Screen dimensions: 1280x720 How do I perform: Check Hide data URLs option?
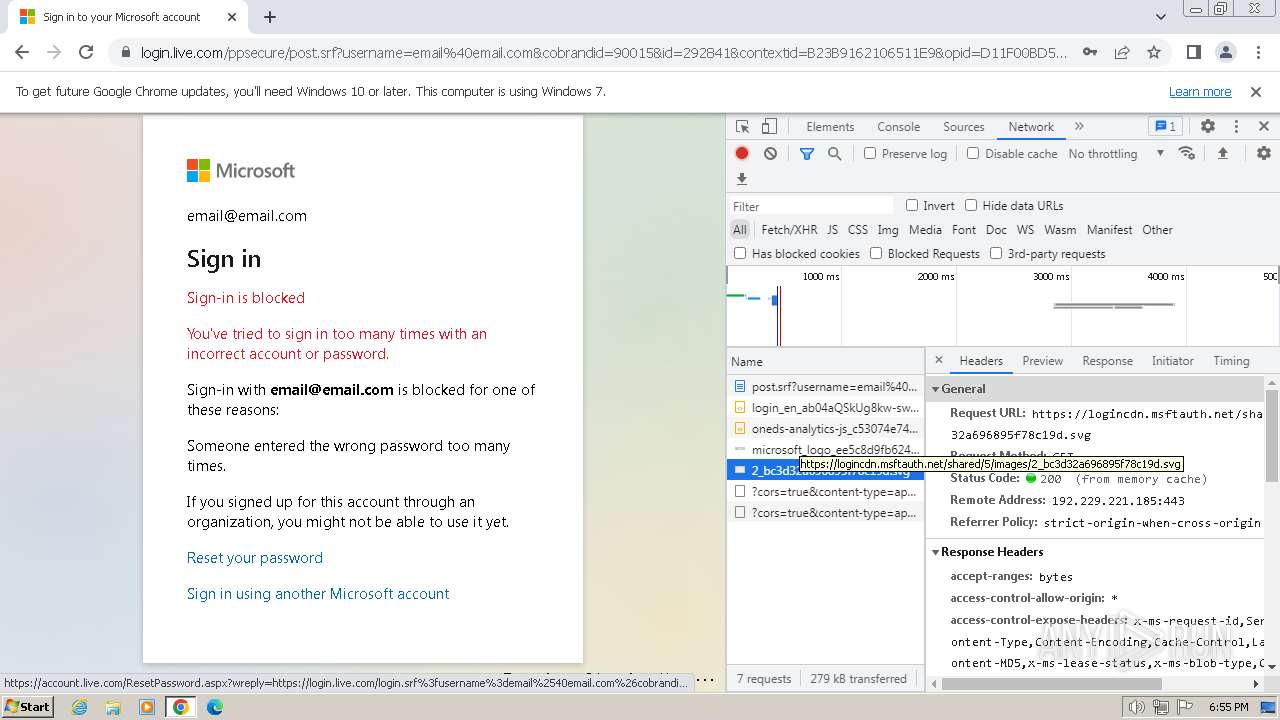[971, 205]
